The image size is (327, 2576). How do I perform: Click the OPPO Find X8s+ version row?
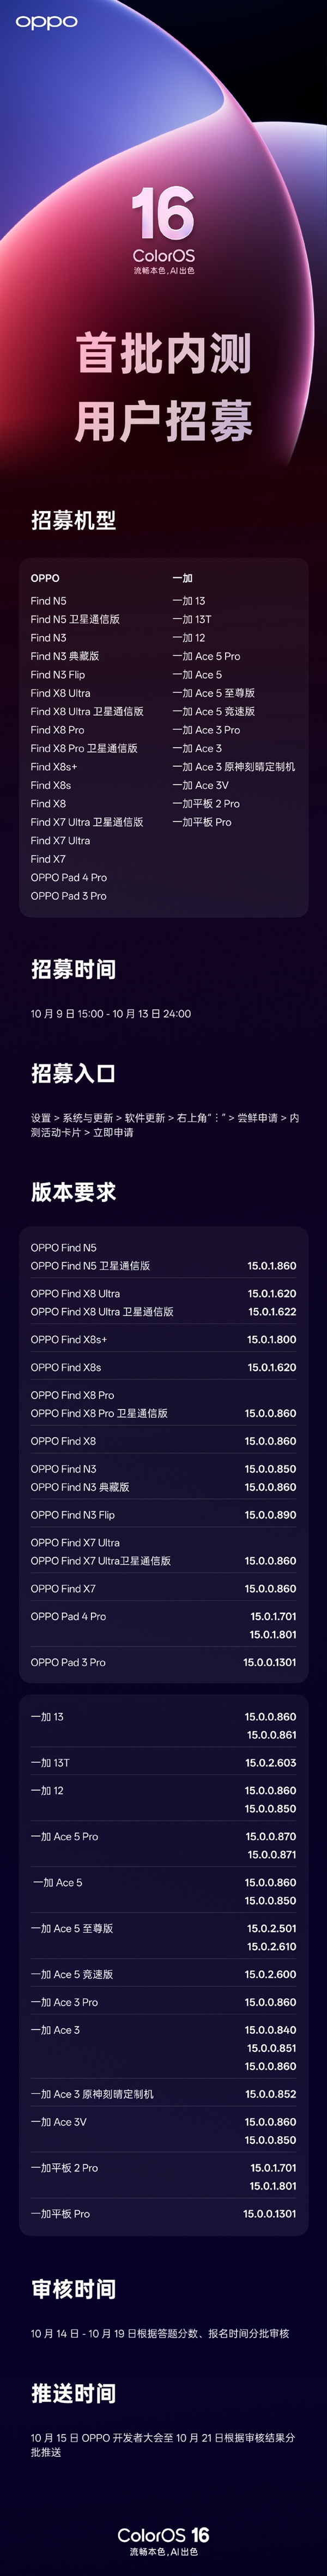tap(163, 1339)
